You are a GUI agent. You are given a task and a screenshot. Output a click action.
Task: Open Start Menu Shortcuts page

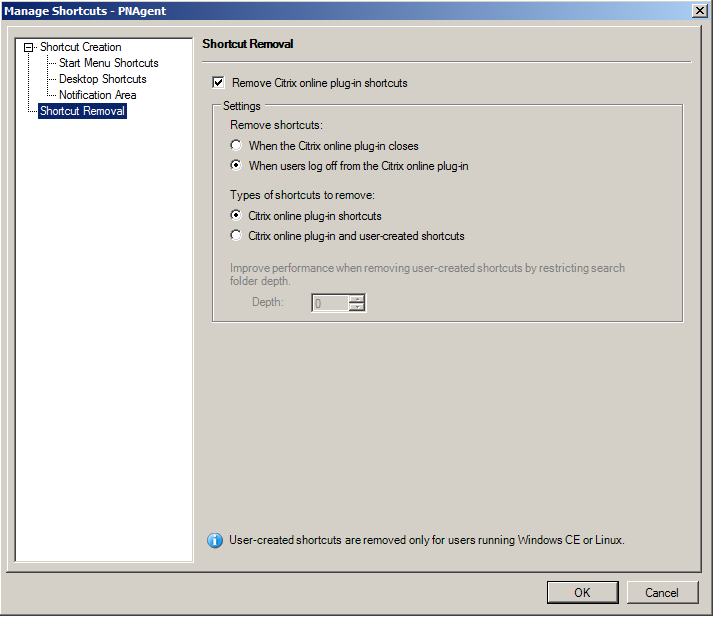tap(109, 63)
